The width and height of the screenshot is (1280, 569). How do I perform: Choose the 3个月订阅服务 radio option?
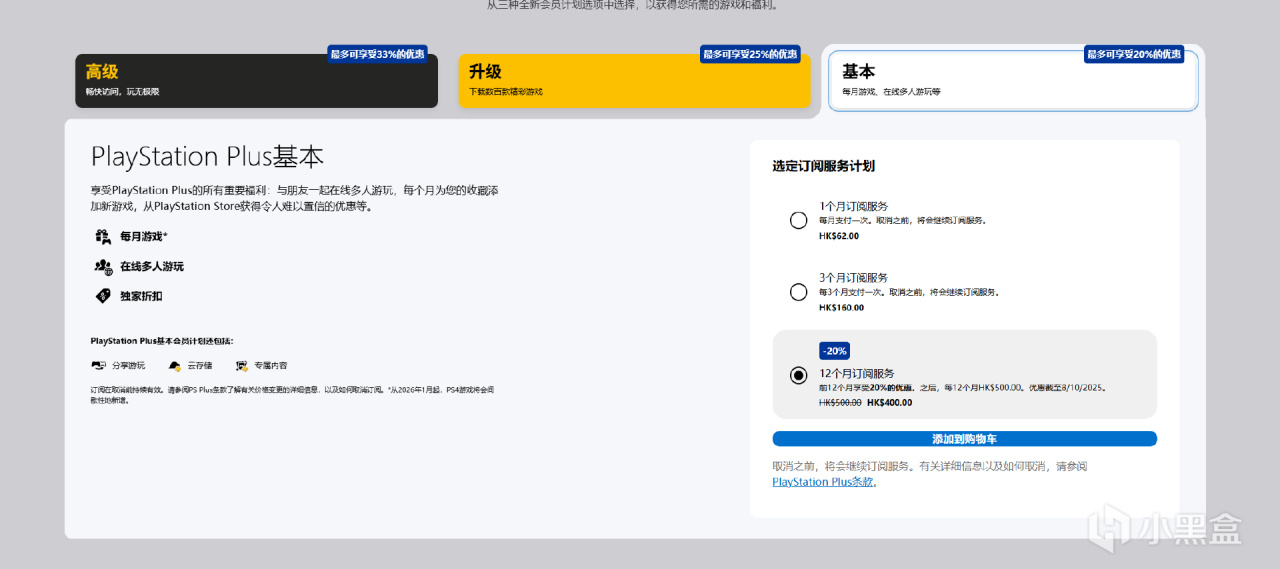798,292
